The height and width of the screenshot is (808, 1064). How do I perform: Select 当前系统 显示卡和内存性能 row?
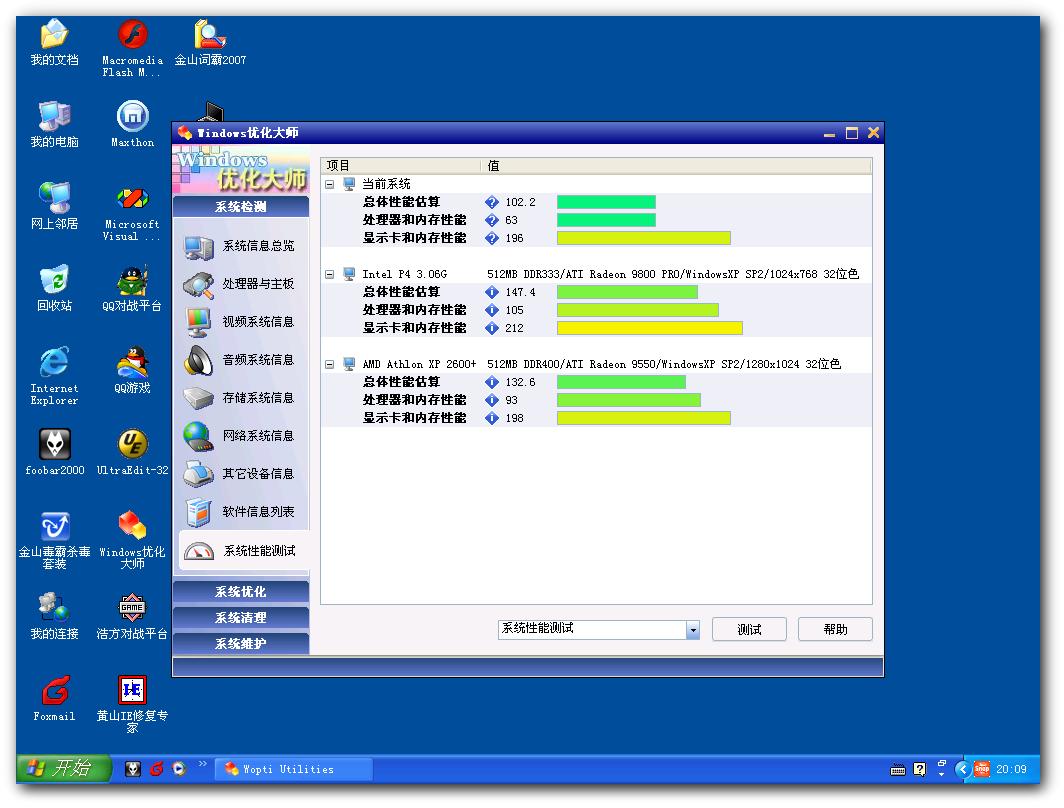tap(596, 238)
